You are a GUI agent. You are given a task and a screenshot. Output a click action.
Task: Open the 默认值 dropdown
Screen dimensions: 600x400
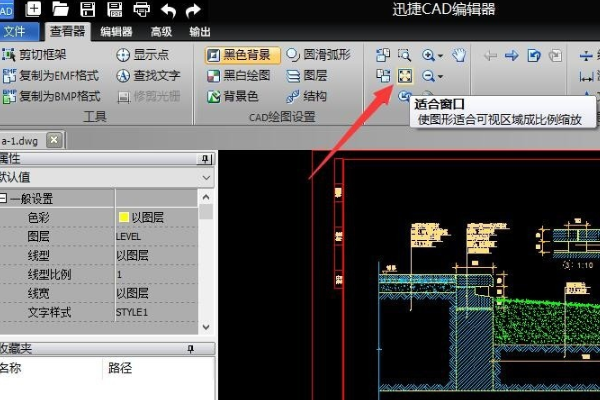pos(206,178)
